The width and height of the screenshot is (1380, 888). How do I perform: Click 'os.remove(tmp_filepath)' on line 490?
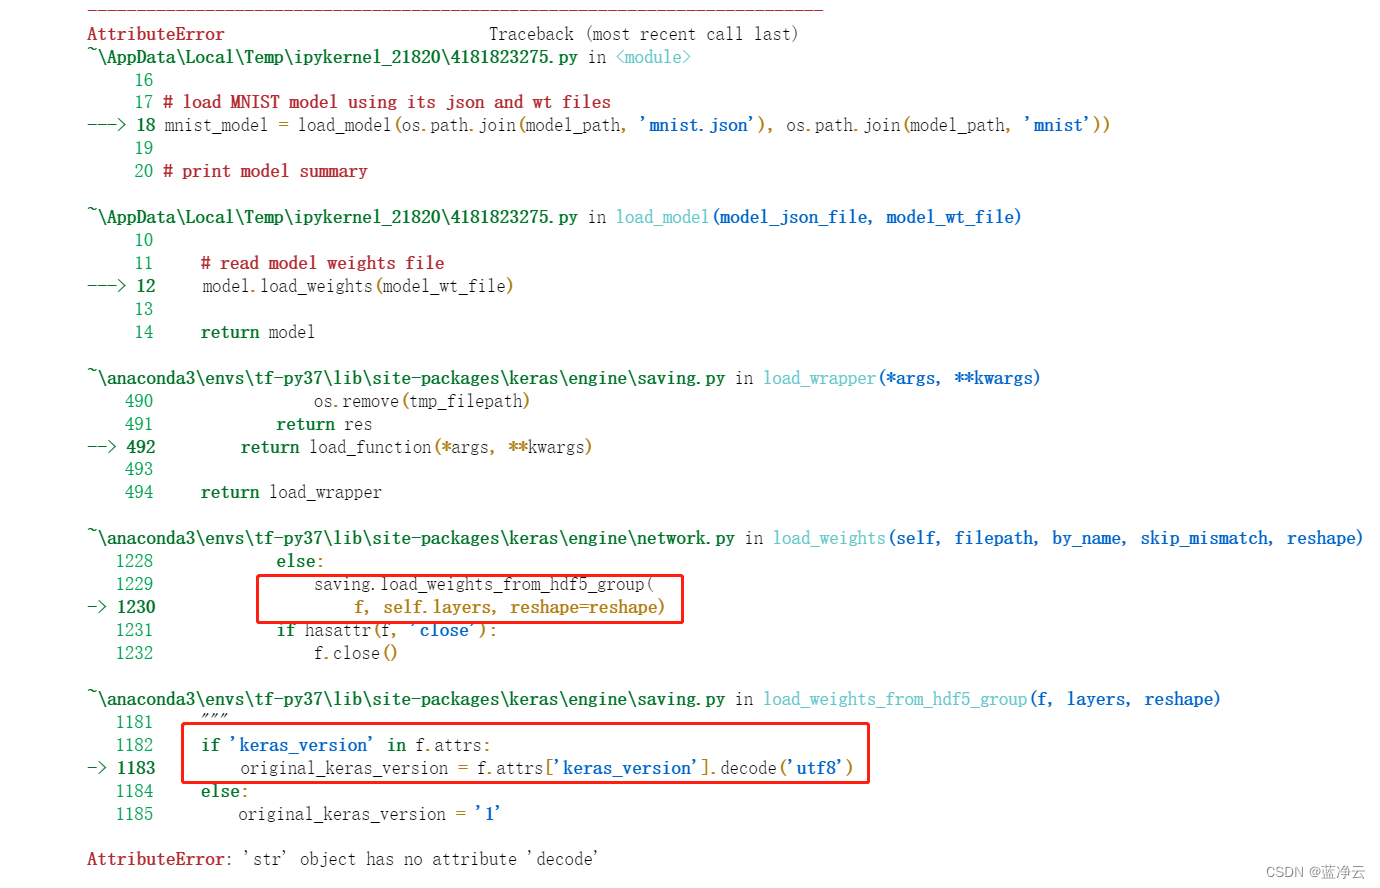coord(422,401)
